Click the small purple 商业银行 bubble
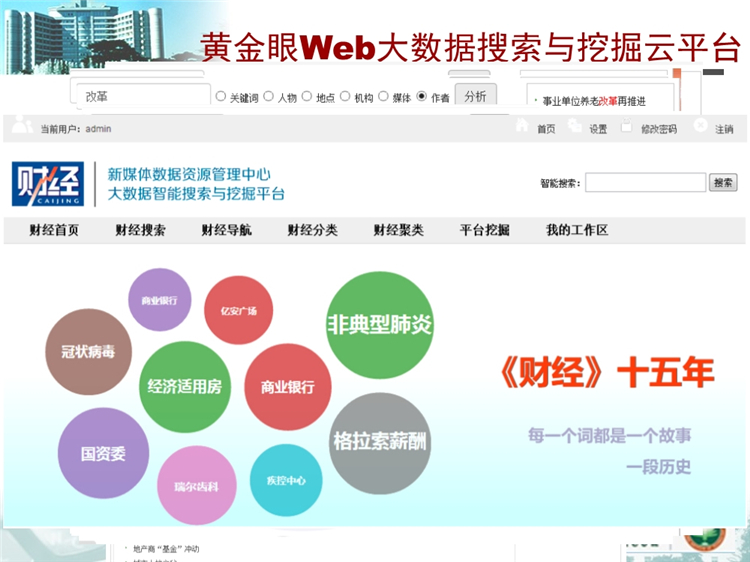Viewport: 750px width, 562px height. (x=159, y=300)
